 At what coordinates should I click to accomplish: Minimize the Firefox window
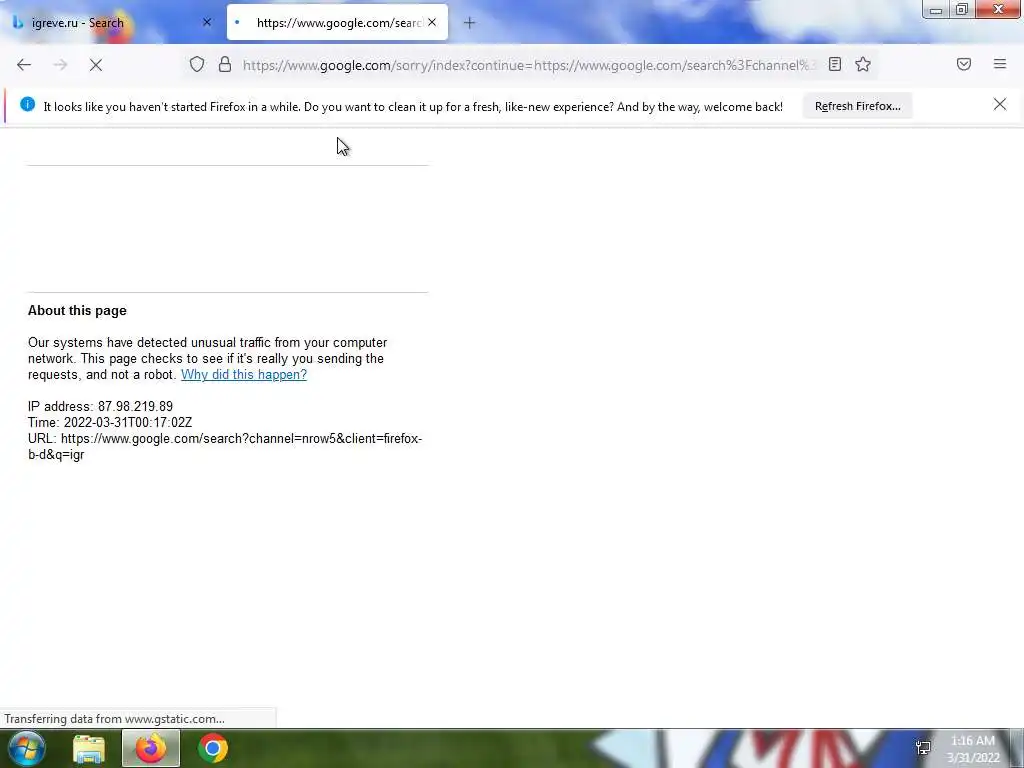pyautogui.click(x=935, y=10)
